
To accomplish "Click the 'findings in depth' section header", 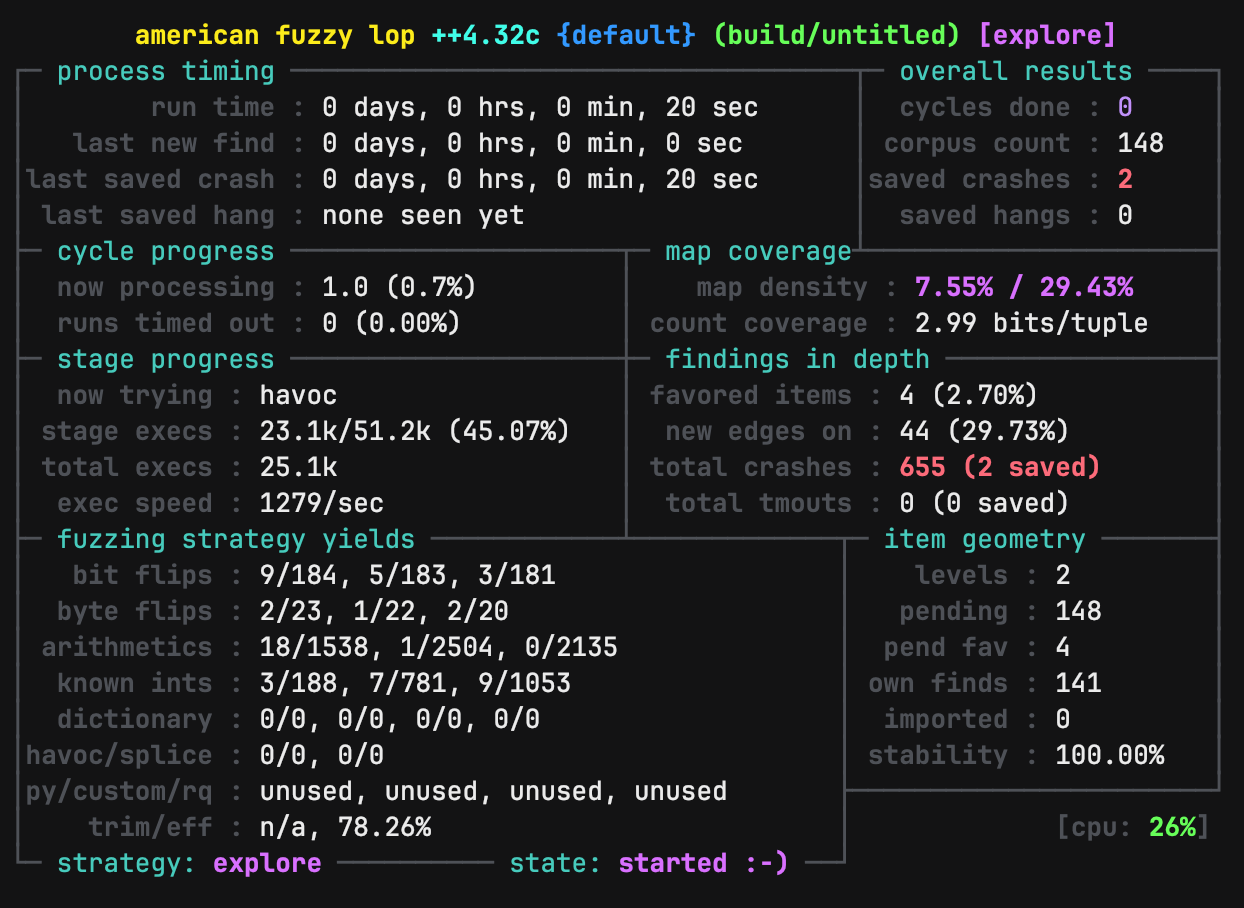I will tap(798, 360).
